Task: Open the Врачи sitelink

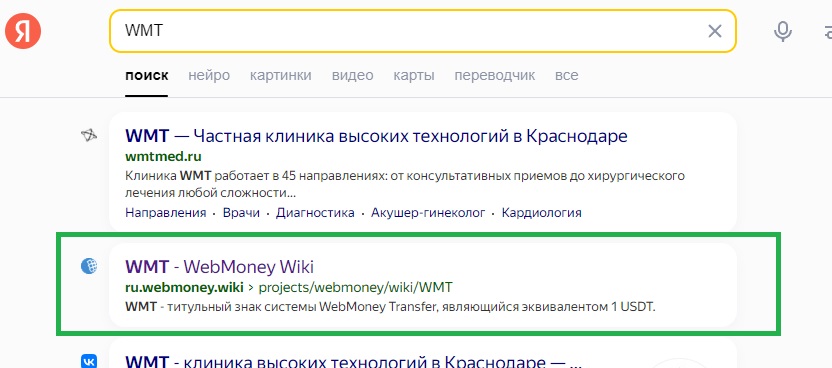Action: click(241, 213)
